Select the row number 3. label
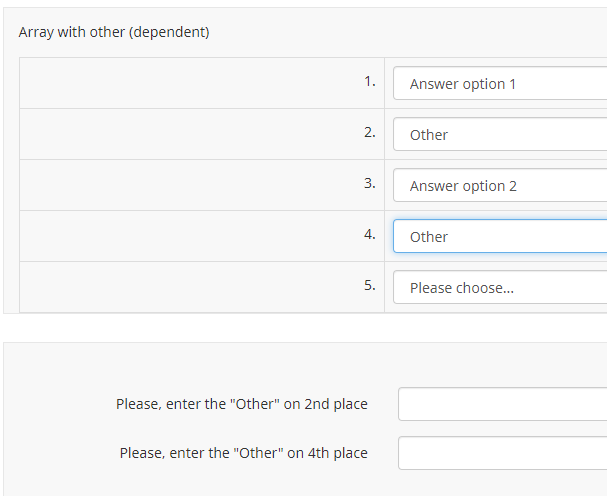 pyautogui.click(x=370, y=183)
